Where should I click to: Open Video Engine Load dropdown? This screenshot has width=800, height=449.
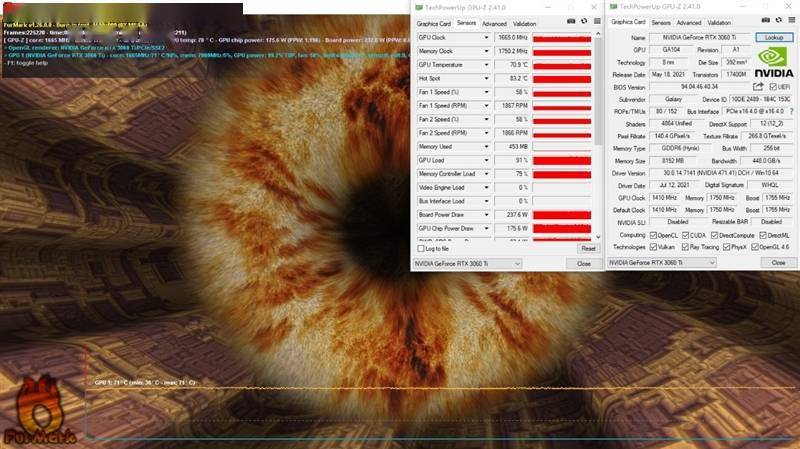[486, 187]
